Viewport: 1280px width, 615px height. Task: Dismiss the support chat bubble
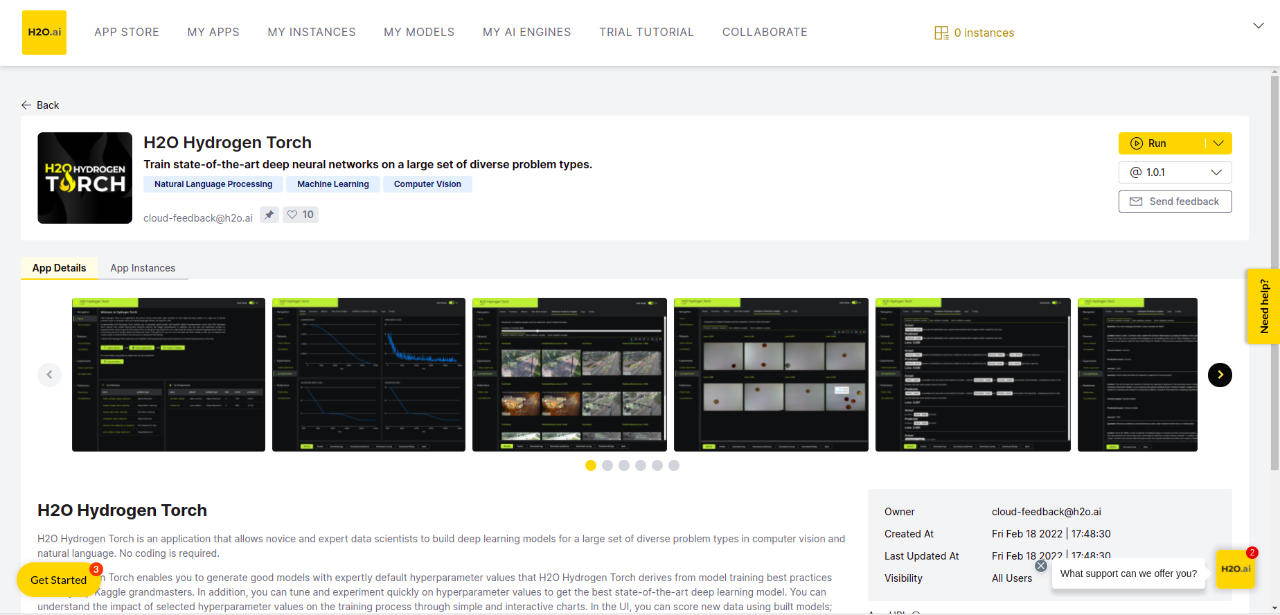(1041, 566)
